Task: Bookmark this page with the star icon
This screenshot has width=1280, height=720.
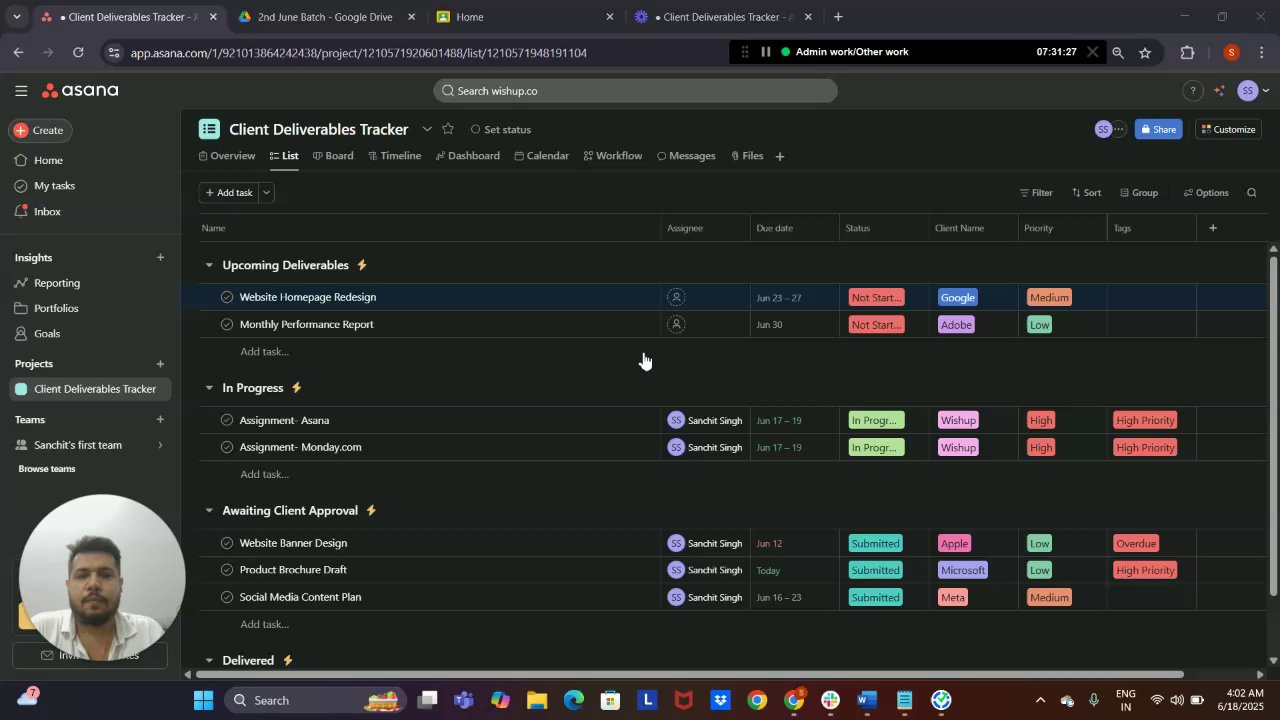Action: (1145, 52)
